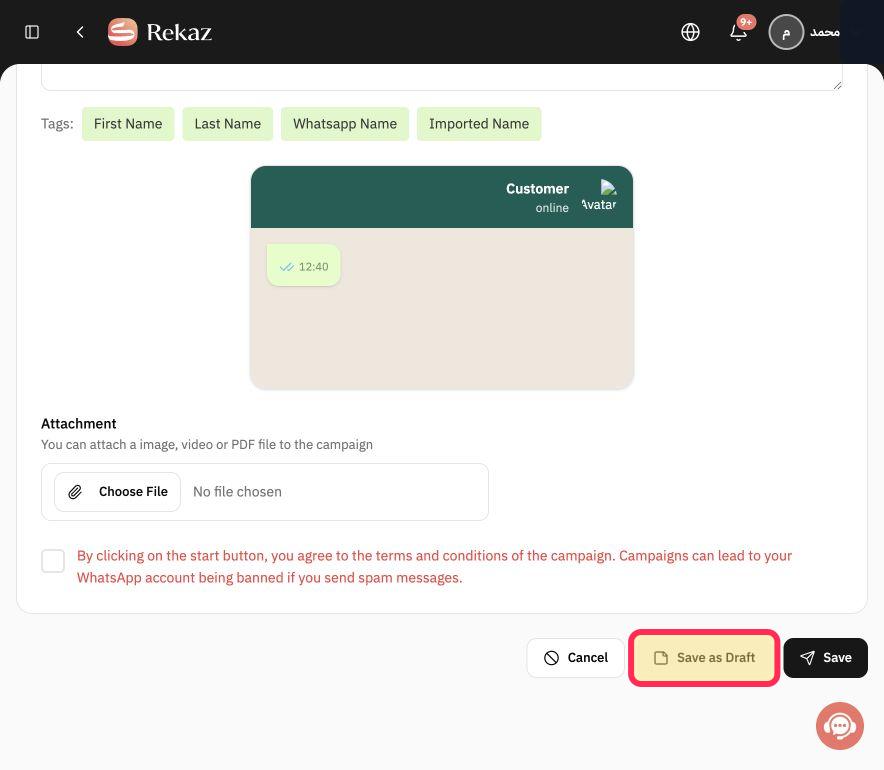Open notifications bell with 9+ badge

click(x=740, y=31)
